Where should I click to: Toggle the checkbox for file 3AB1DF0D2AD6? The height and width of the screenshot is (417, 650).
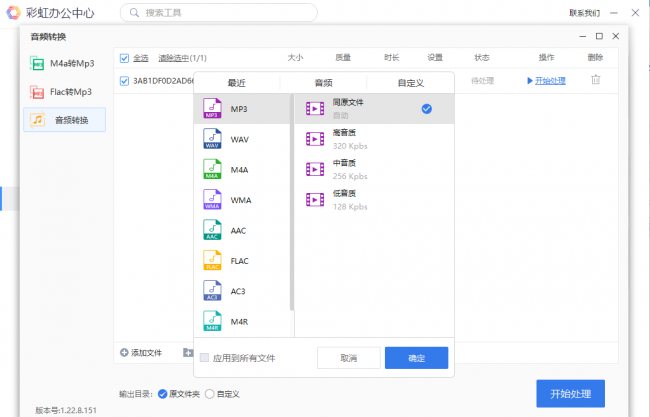pyautogui.click(x=124, y=81)
